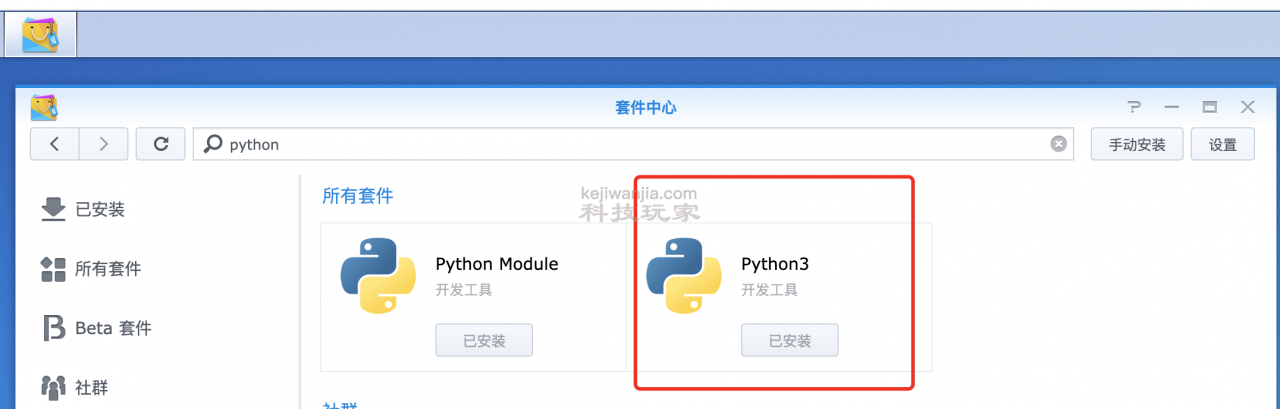Close the 套件中心 window
1280x409 pixels.
(x=1247, y=107)
